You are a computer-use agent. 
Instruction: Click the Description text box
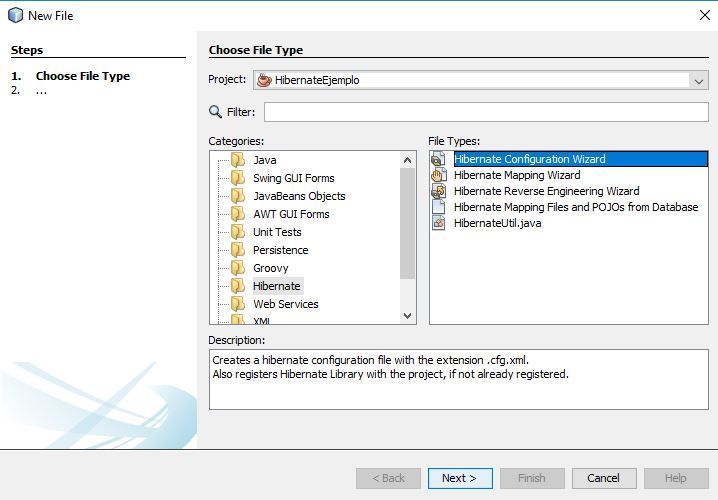458,379
